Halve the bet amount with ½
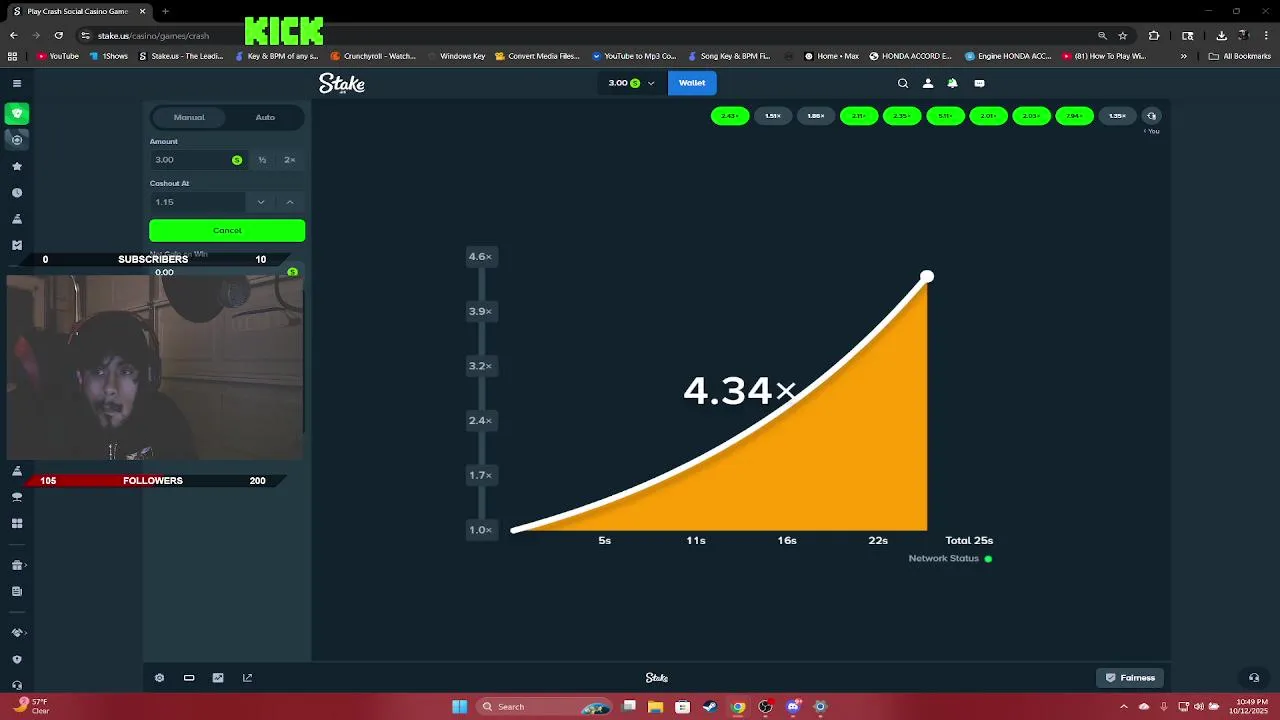1280x720 pixels. (262, 160)
